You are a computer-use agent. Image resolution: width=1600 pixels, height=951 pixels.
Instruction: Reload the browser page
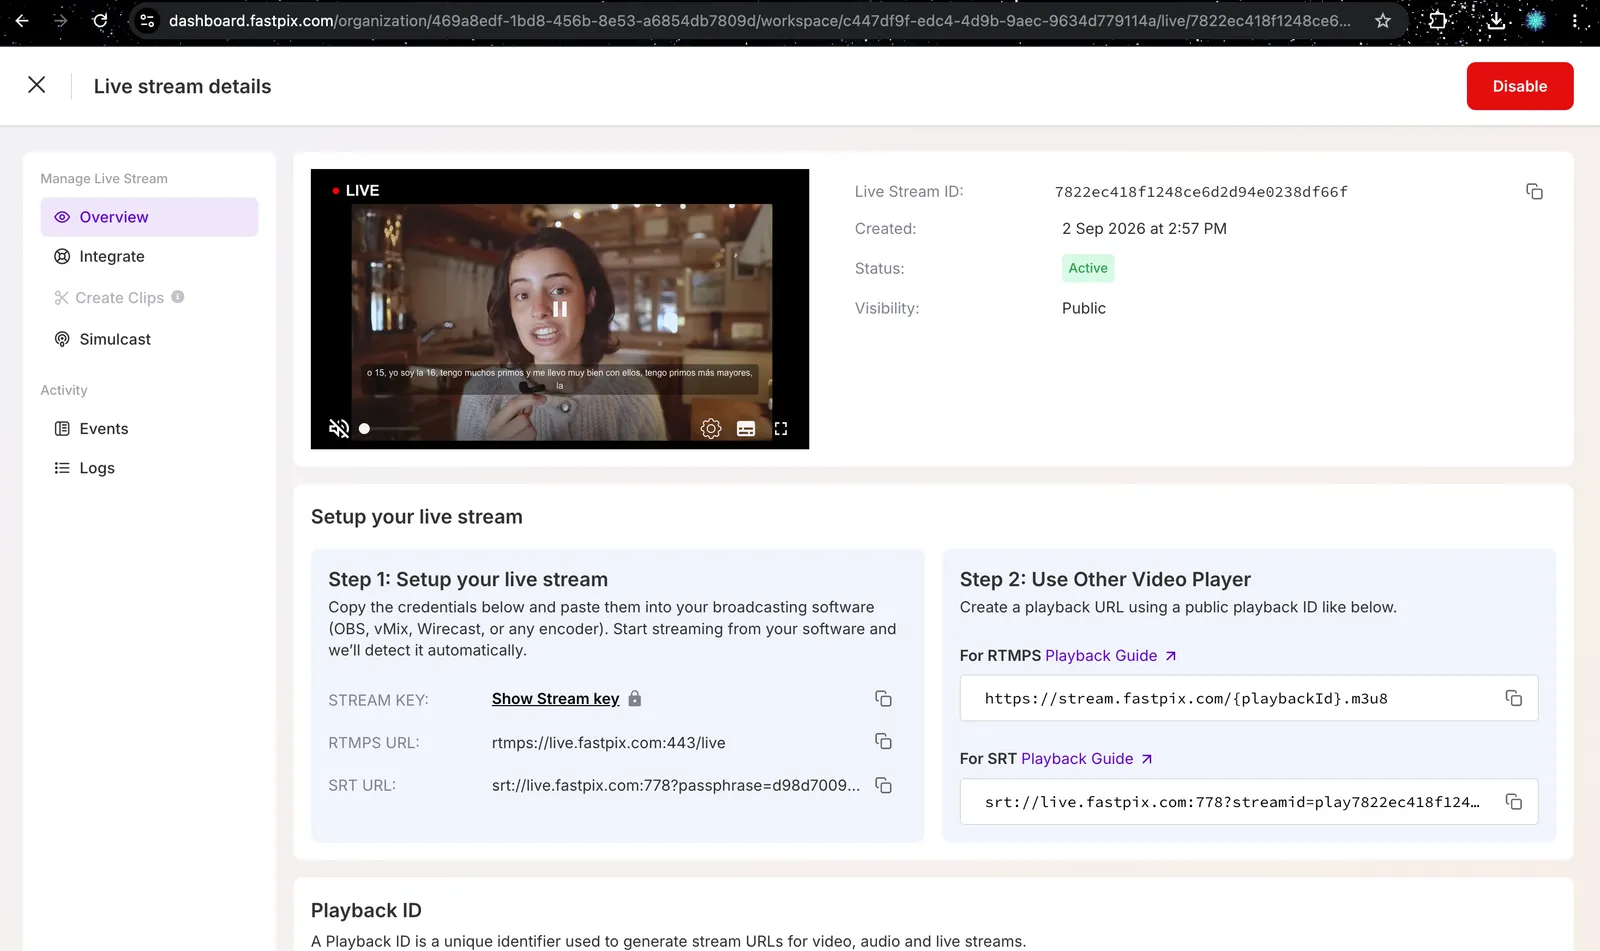[100, 20]
